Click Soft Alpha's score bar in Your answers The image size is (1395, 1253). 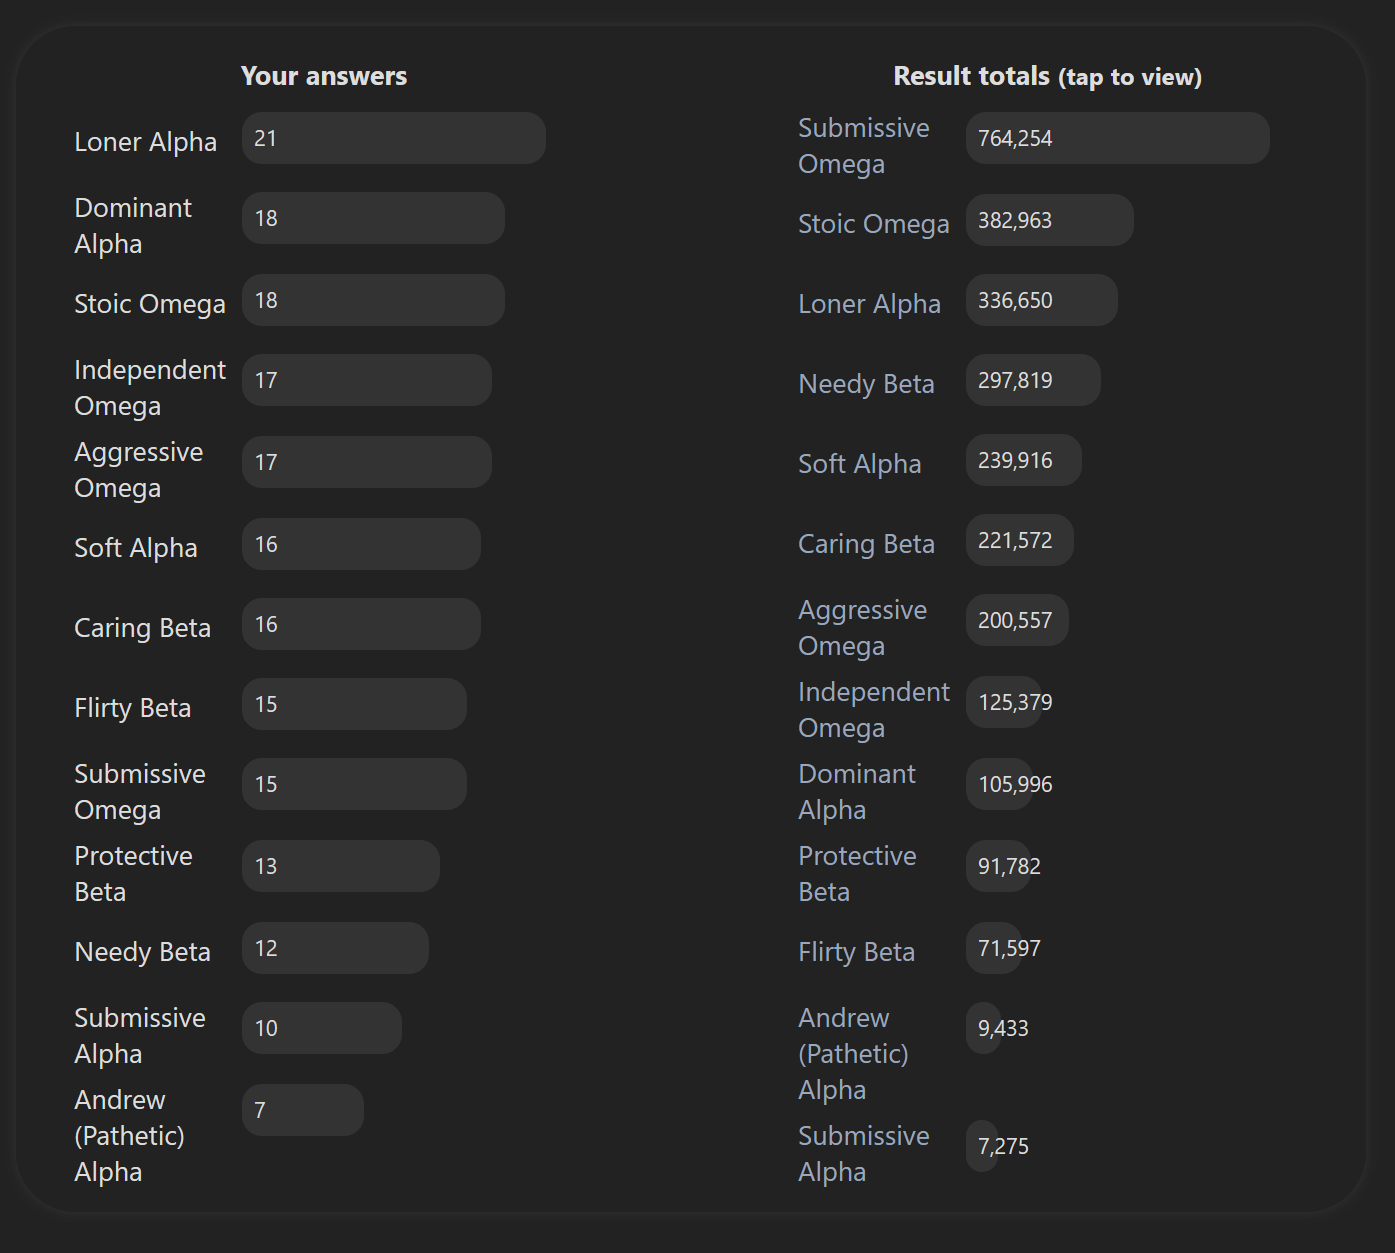point(361,544)
